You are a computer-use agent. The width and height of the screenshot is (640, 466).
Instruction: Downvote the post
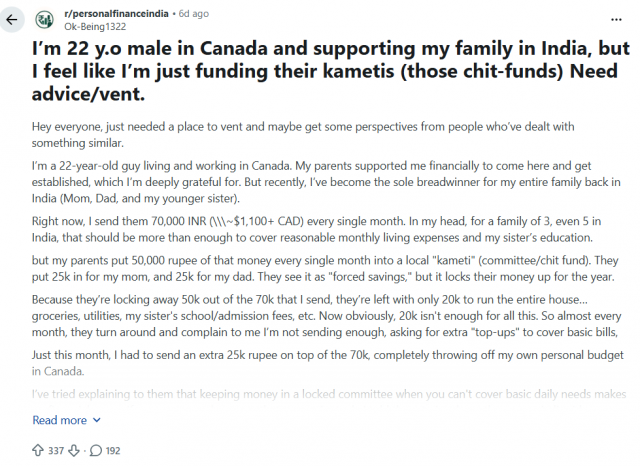[x=74, y=450]
